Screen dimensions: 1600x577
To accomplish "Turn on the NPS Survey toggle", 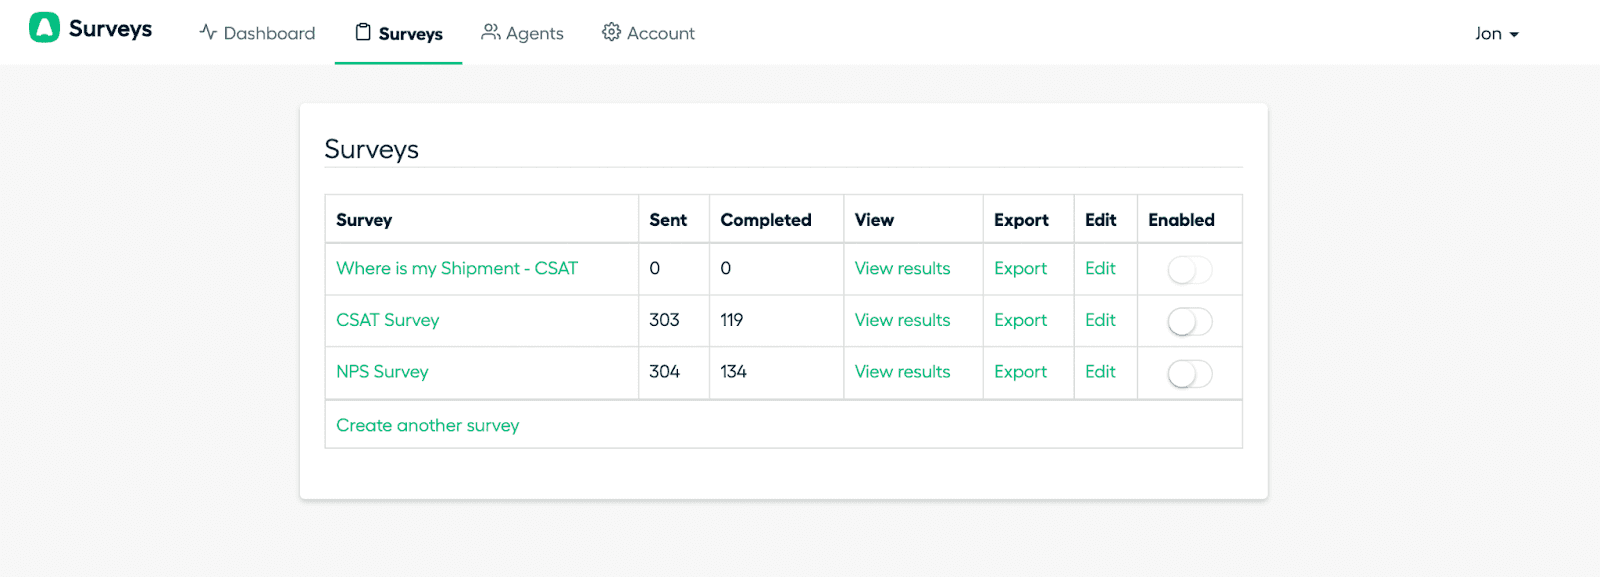I will [1189, 373].
